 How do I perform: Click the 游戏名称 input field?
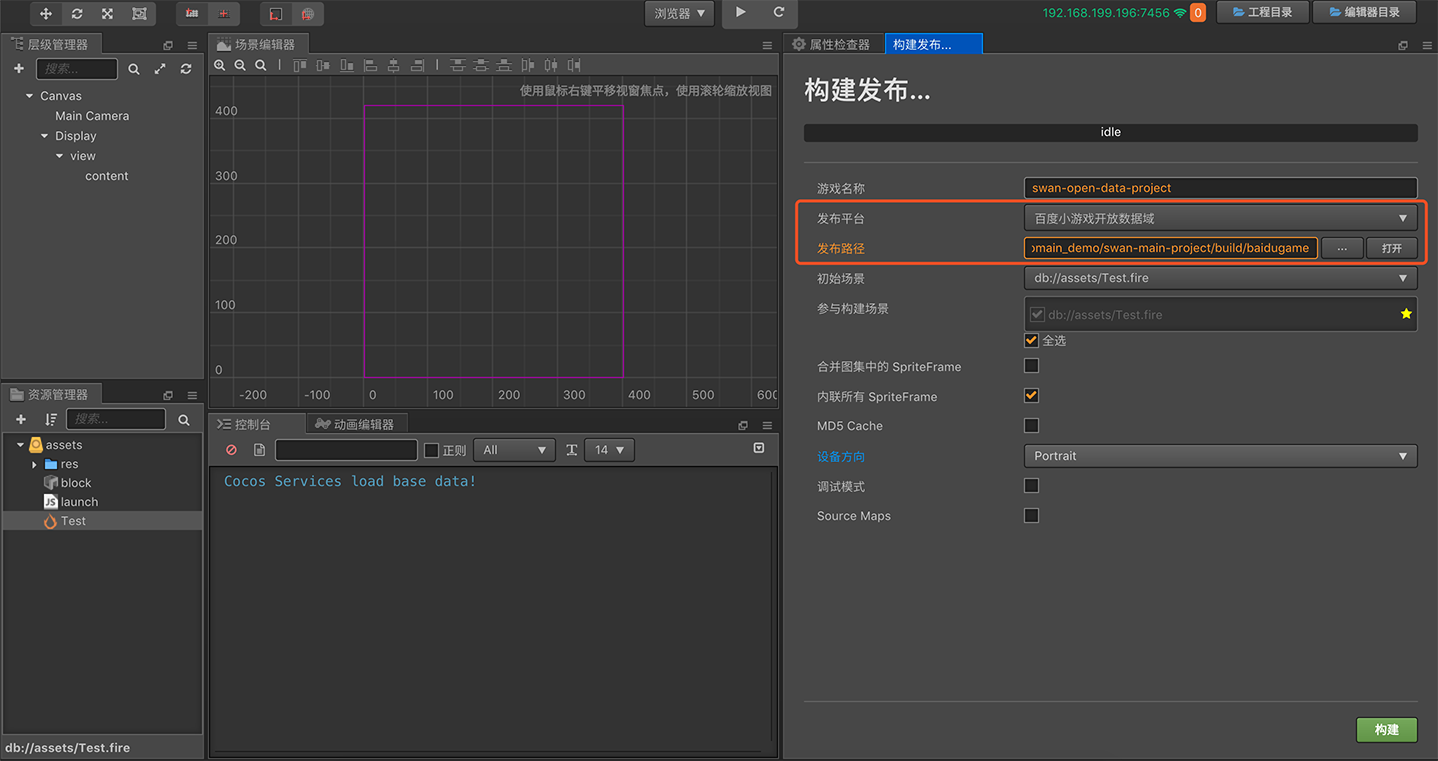pyautogui.click(x=1221, y=188)
